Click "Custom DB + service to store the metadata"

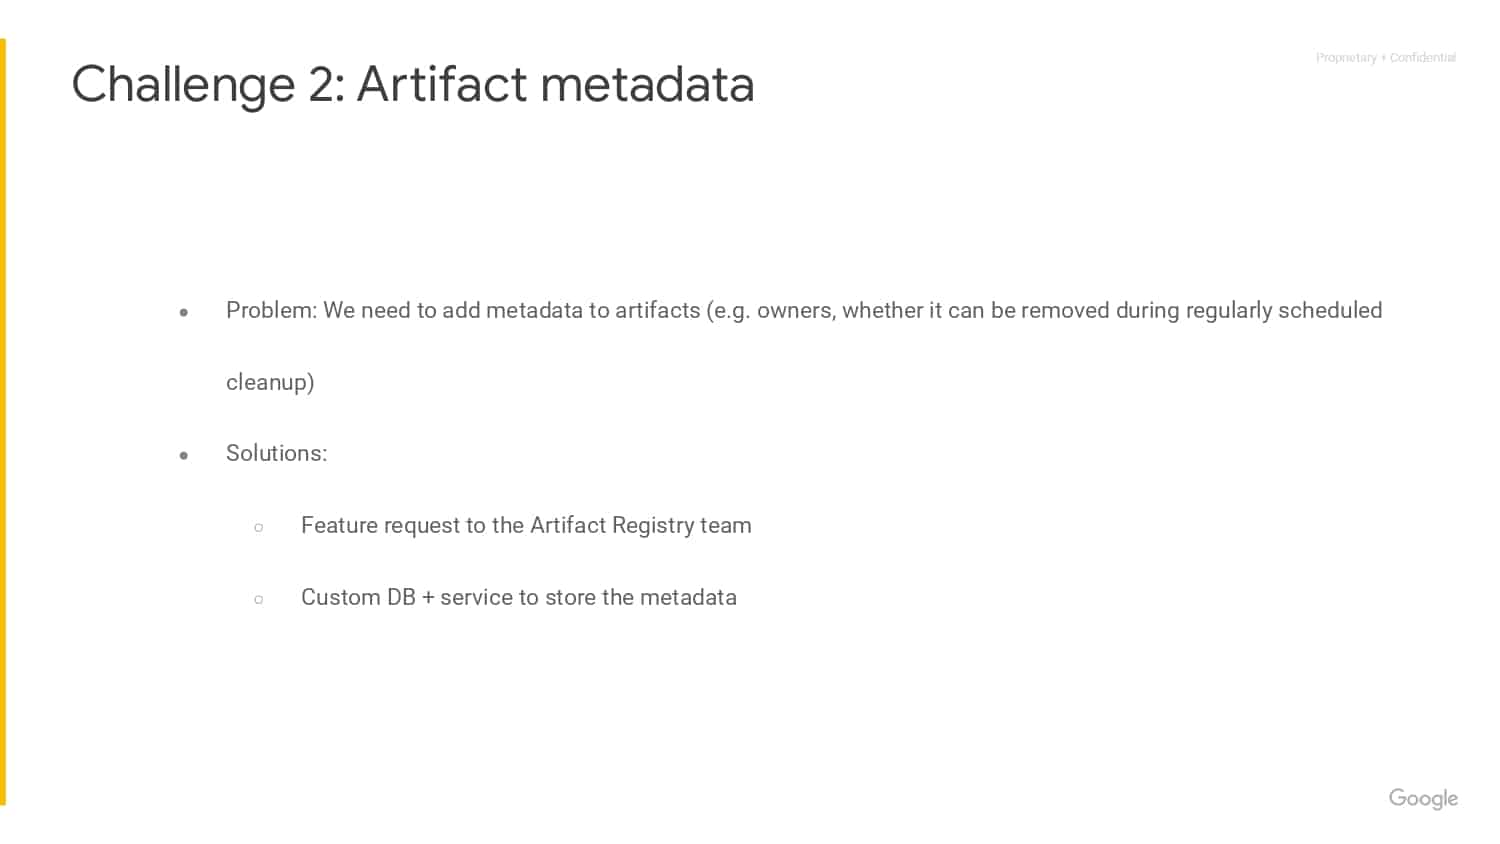coord(519,597)
